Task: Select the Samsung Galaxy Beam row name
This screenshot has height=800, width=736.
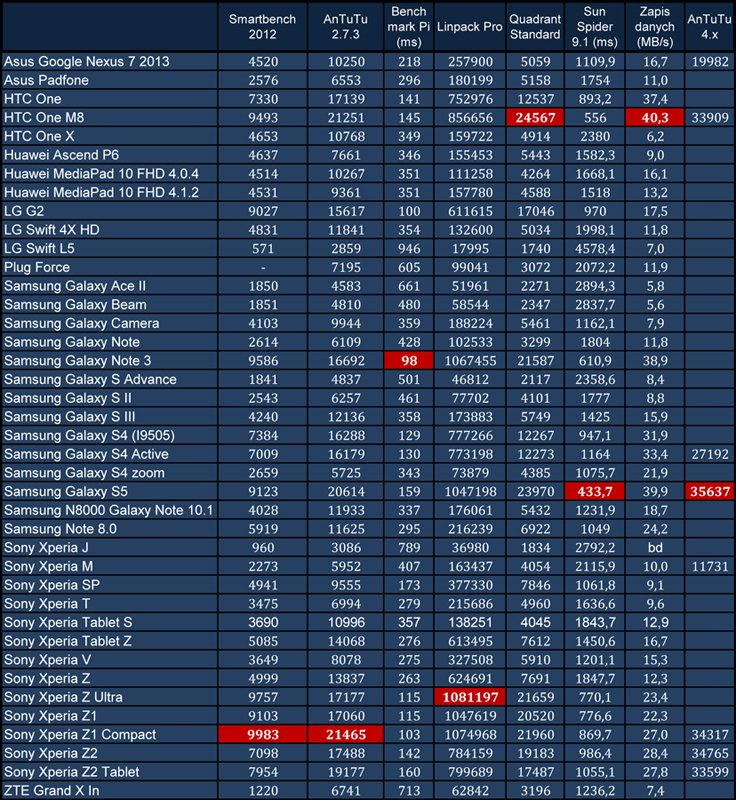Action: tap(75, 305)
